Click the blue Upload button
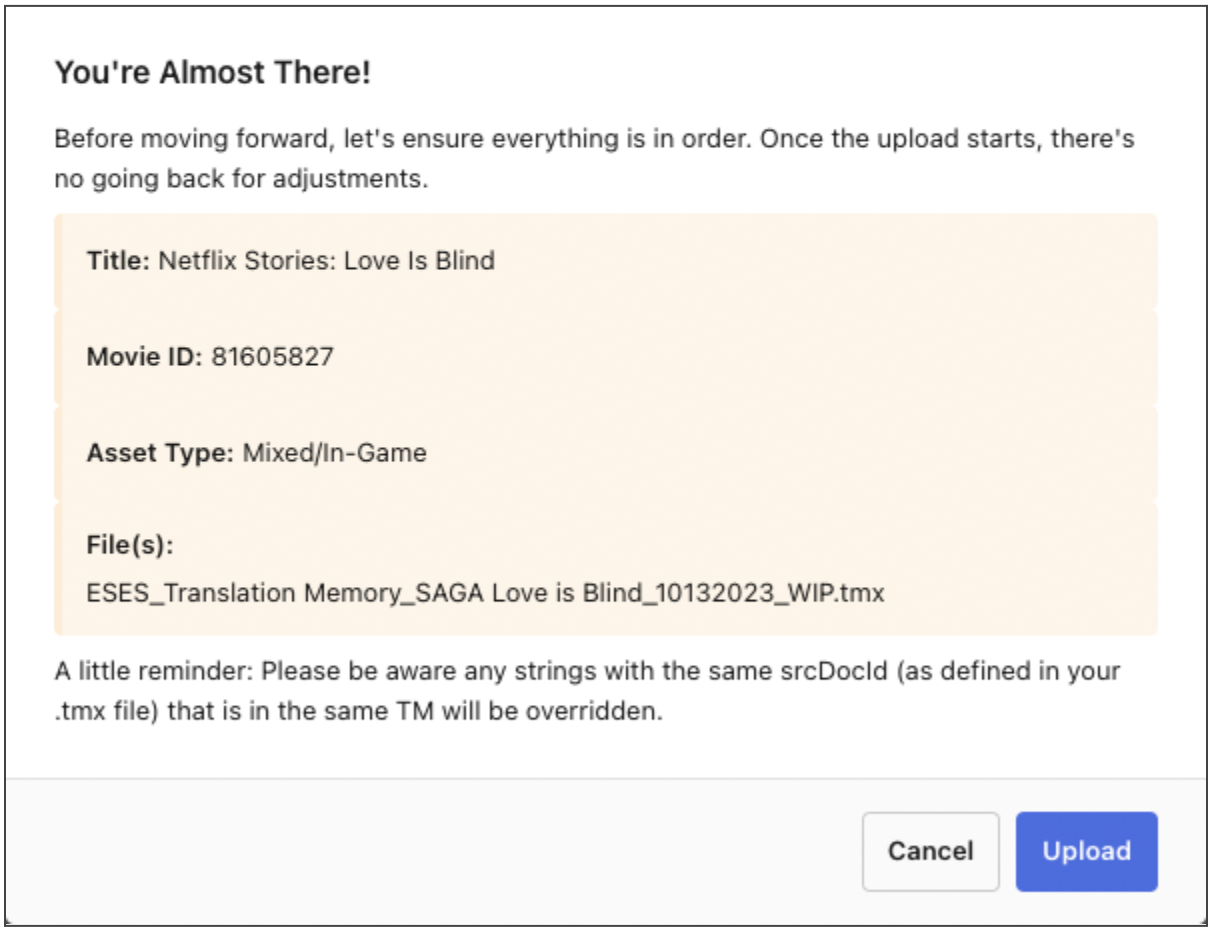The image size is (1216, 934). click(1086, 851)
